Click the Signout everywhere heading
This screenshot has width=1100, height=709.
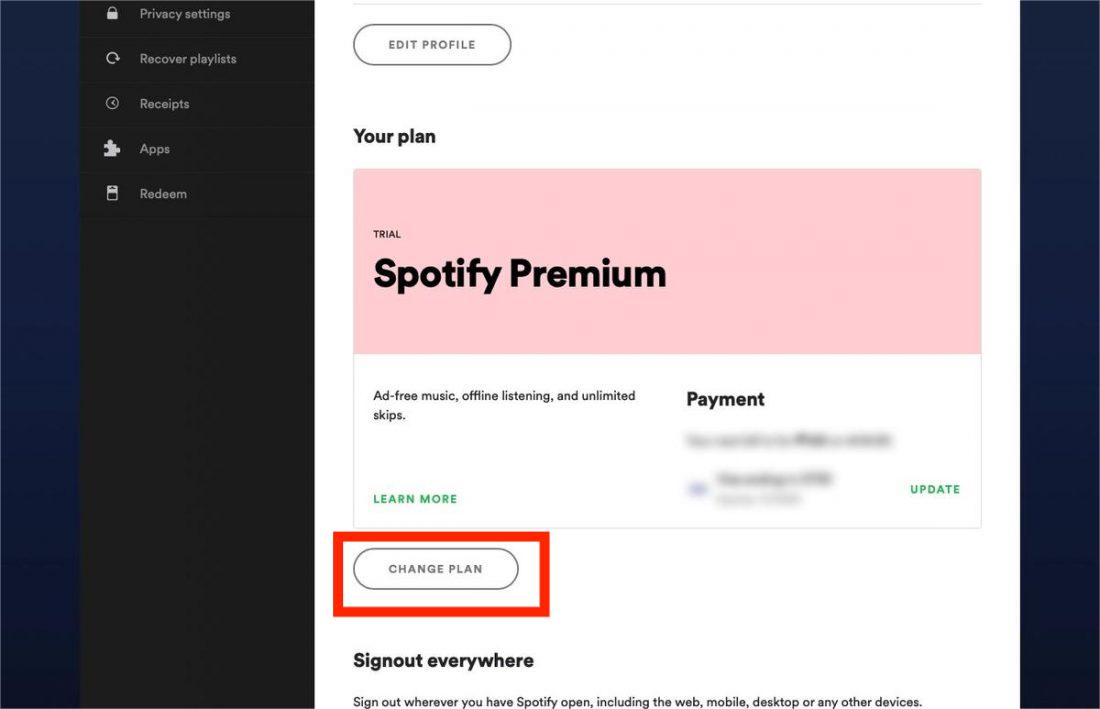tap(443, 660)
